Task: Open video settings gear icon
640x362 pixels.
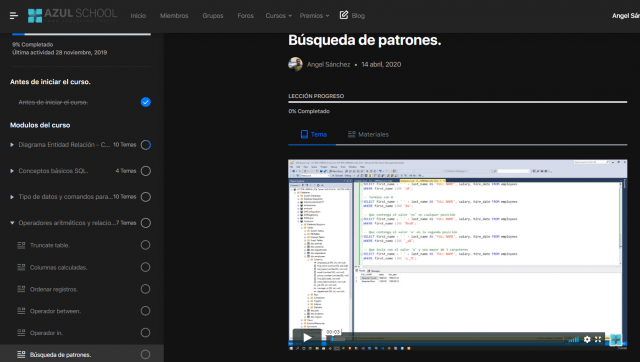Action: coord(587,339)
